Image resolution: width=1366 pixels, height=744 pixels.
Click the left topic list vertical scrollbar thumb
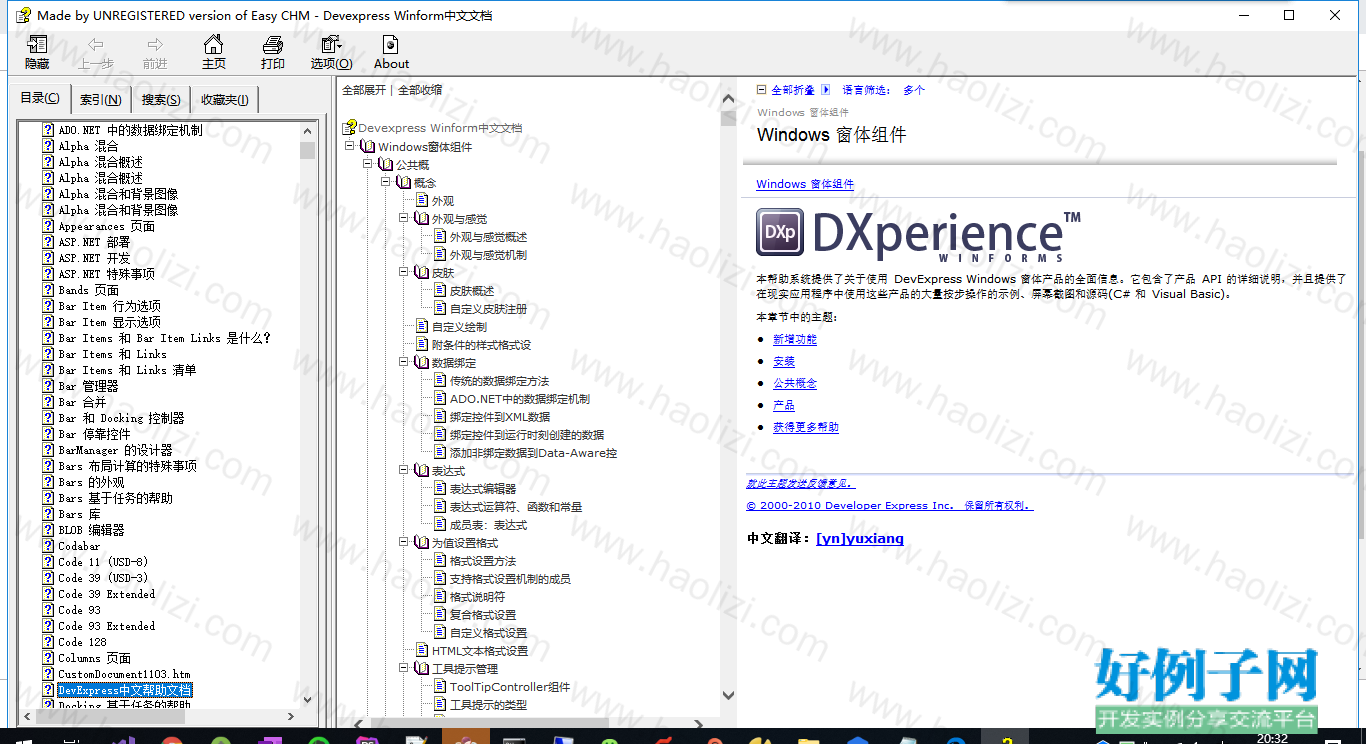[x=308, y=150]
